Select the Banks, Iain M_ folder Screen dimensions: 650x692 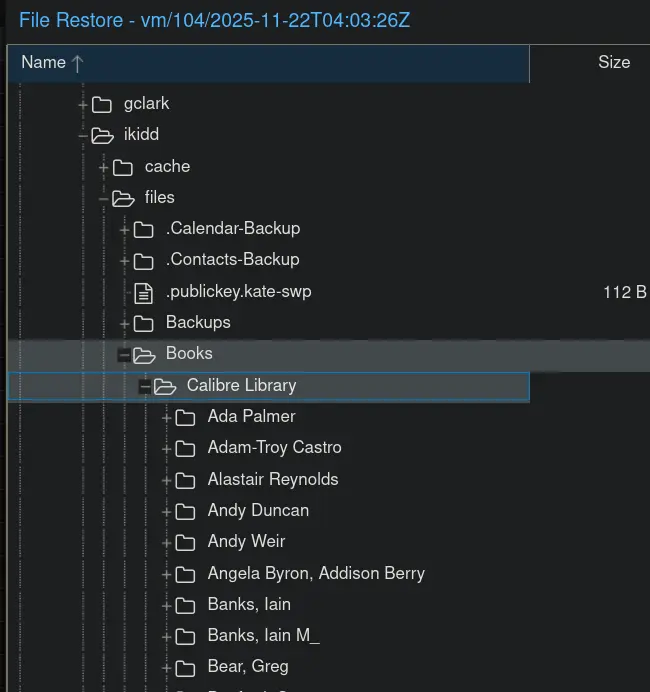pos(263,636)
